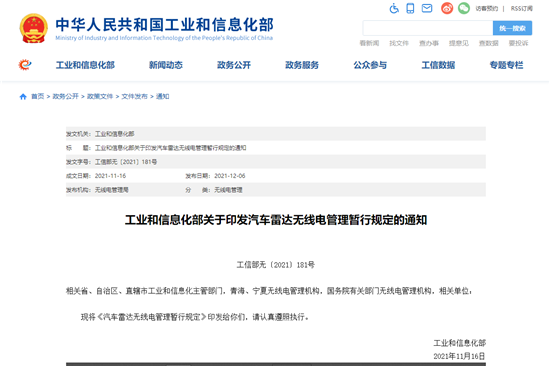Click the English ministry name subtitle
The height and width of the screenshot is (366, 550).
click(x=164, y=38)
